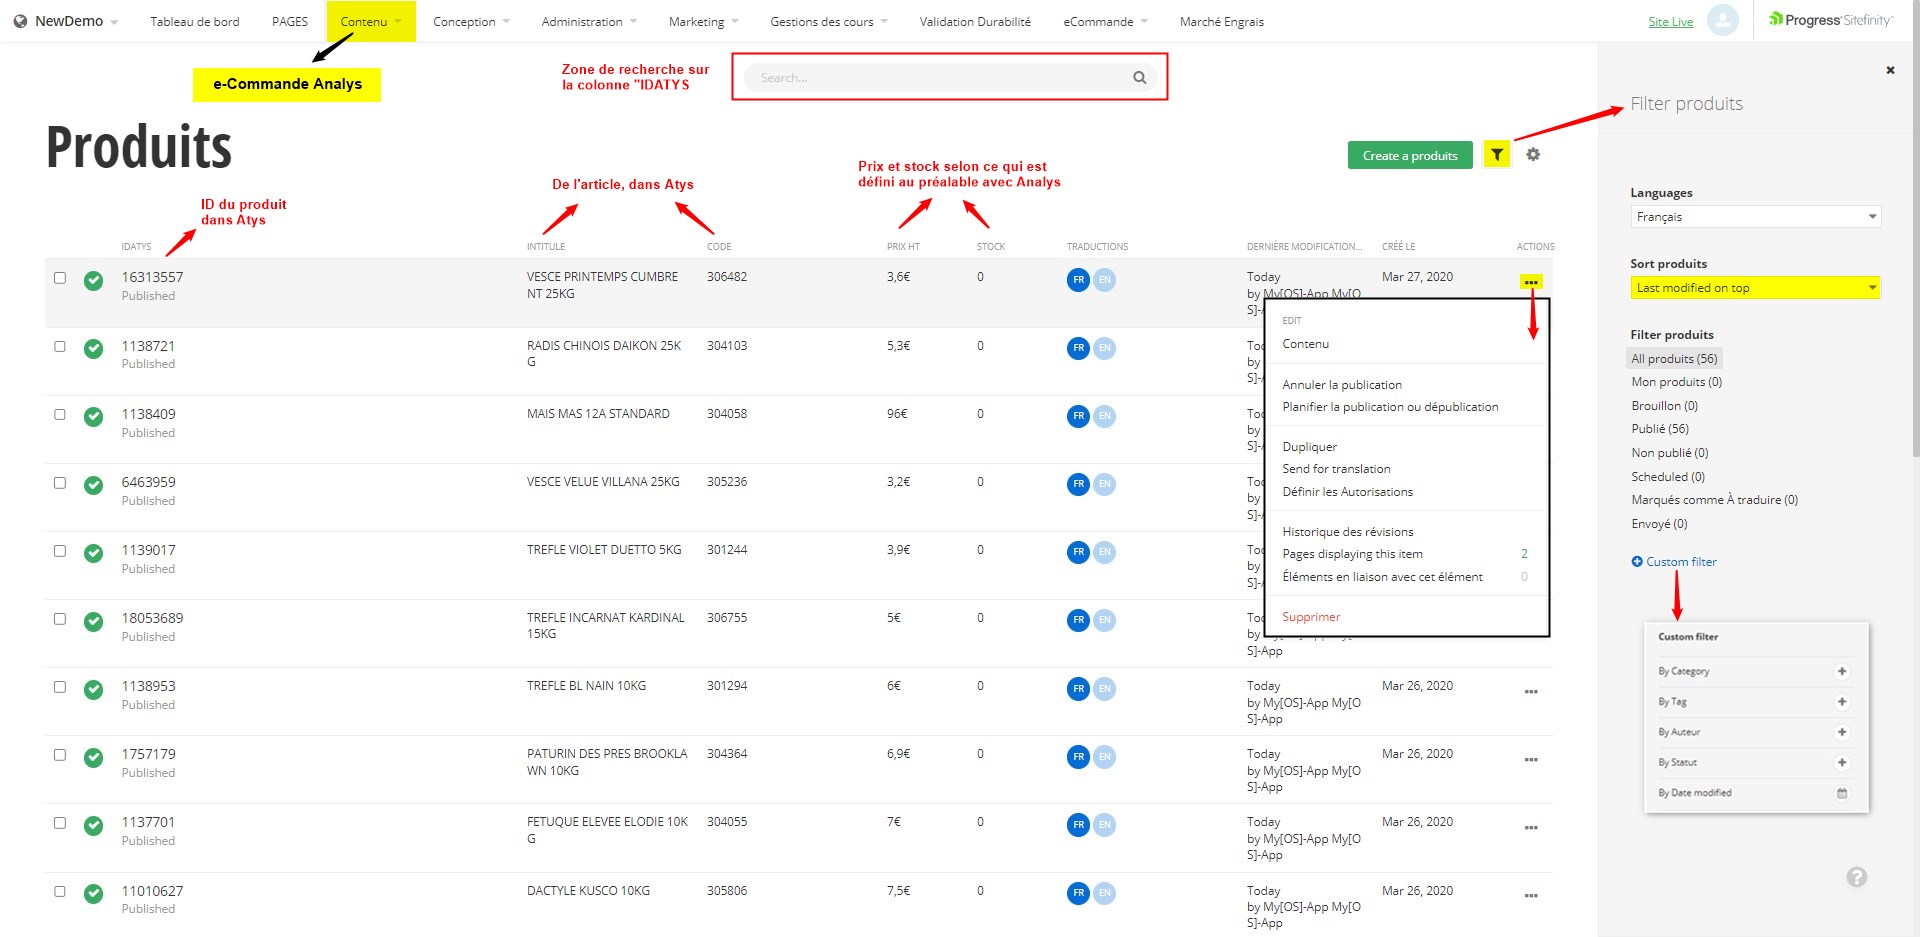Select the checkbox for TREFLE VIOLET DUETTO 5KG

[x=59, y=550]
